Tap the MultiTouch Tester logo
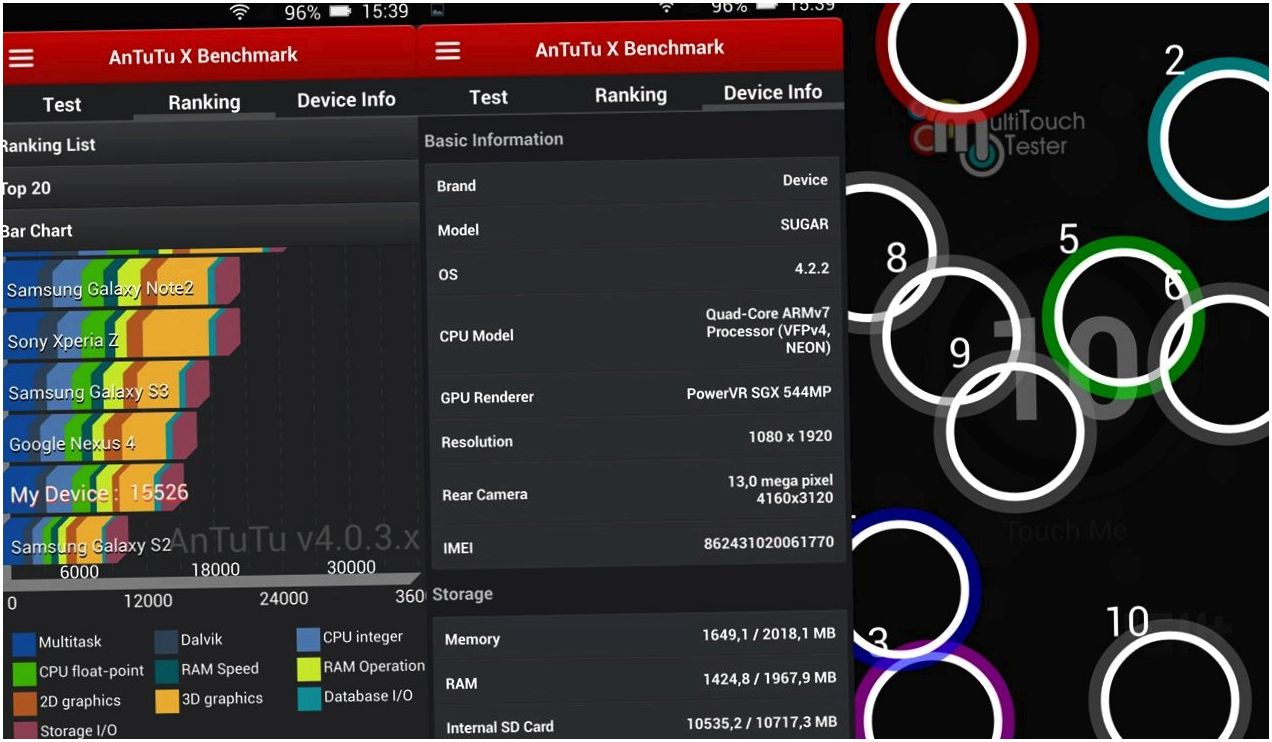 tap(996, 137)
